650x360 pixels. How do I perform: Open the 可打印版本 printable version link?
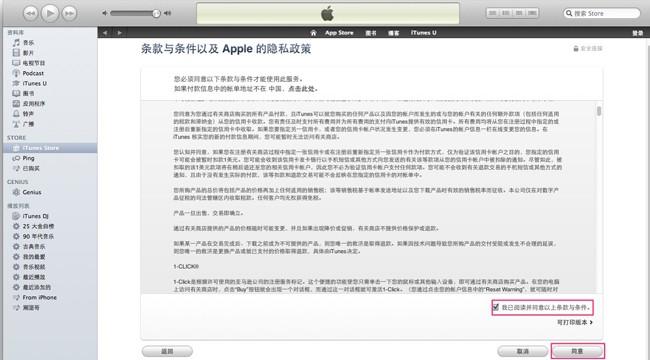click(x=575, y=322)
